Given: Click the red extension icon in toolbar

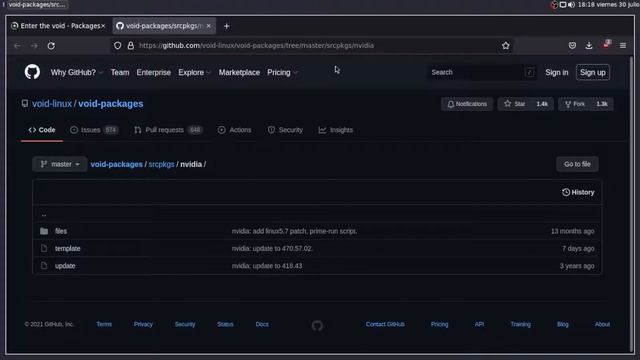Looking at the screenshot, I should click(x=606, y=44).
